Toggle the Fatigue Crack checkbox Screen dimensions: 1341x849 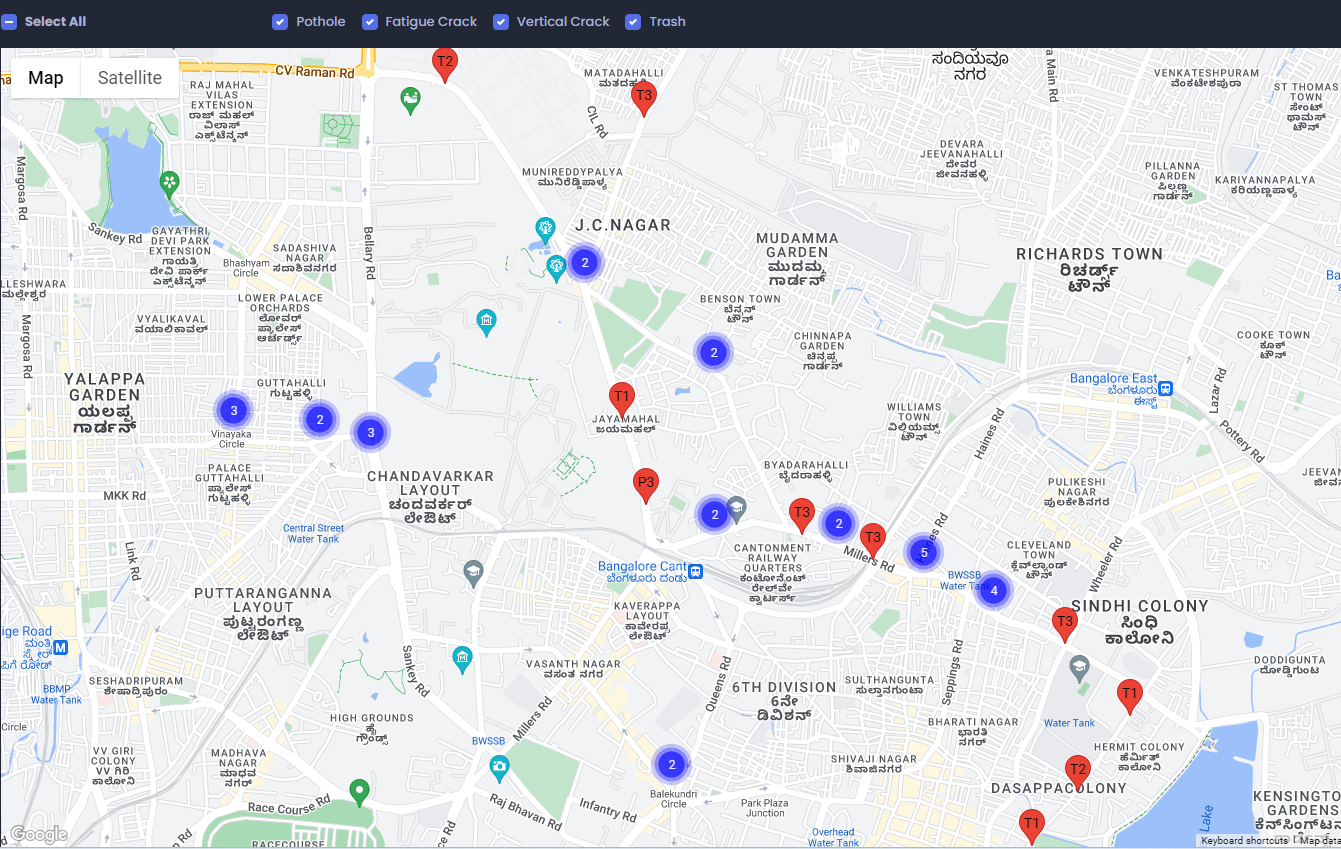(370, 22)
